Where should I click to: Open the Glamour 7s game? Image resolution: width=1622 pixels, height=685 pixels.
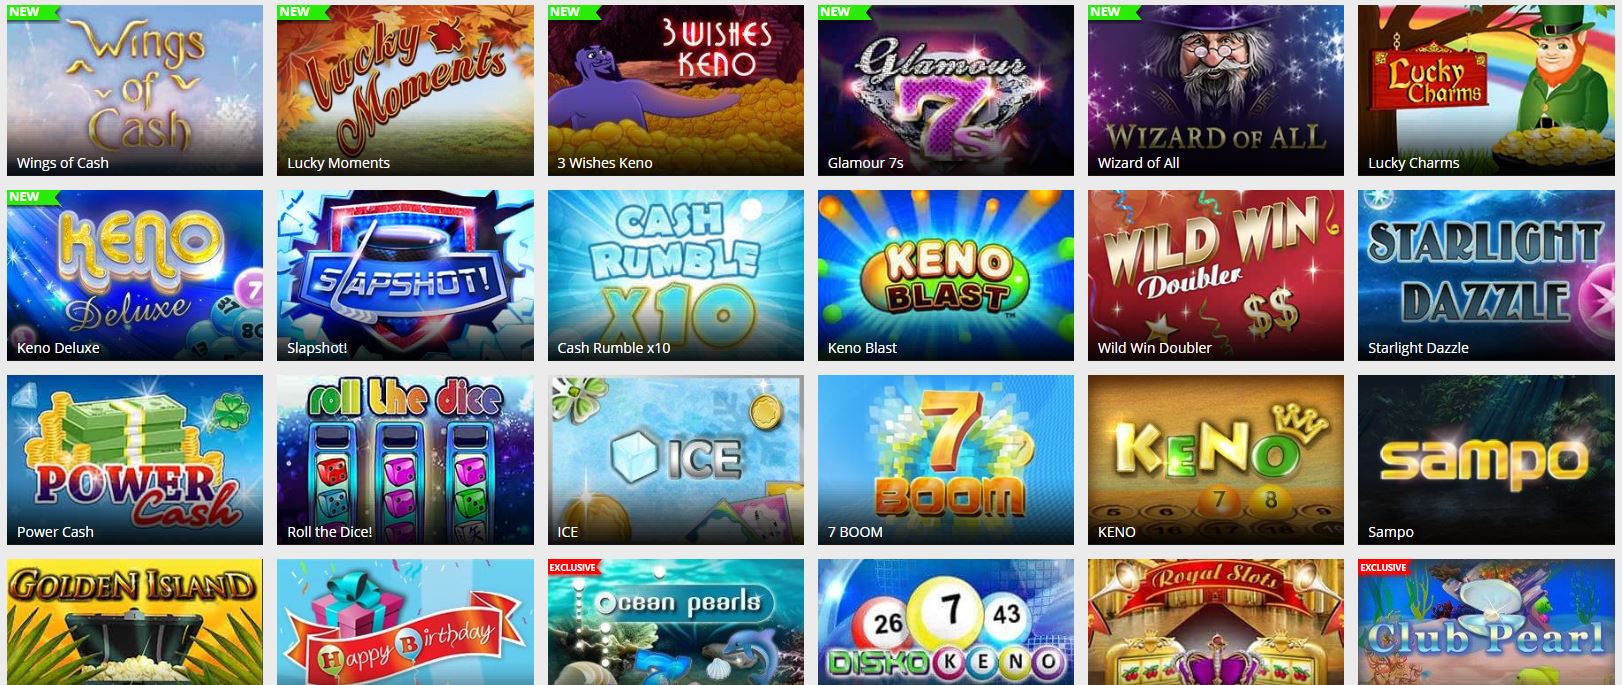coord(946,91)
